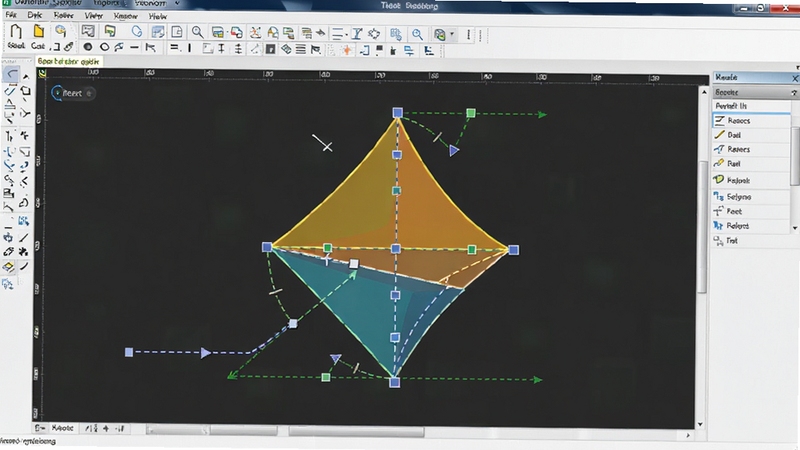The image size is (800, 450).
Task: Click the blue Y text style toolbar icon
Action: tap(357, 34)
